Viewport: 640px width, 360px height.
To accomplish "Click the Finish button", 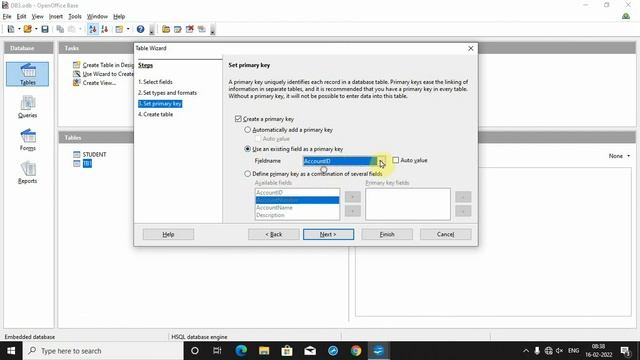I will [x=387, y=234].
